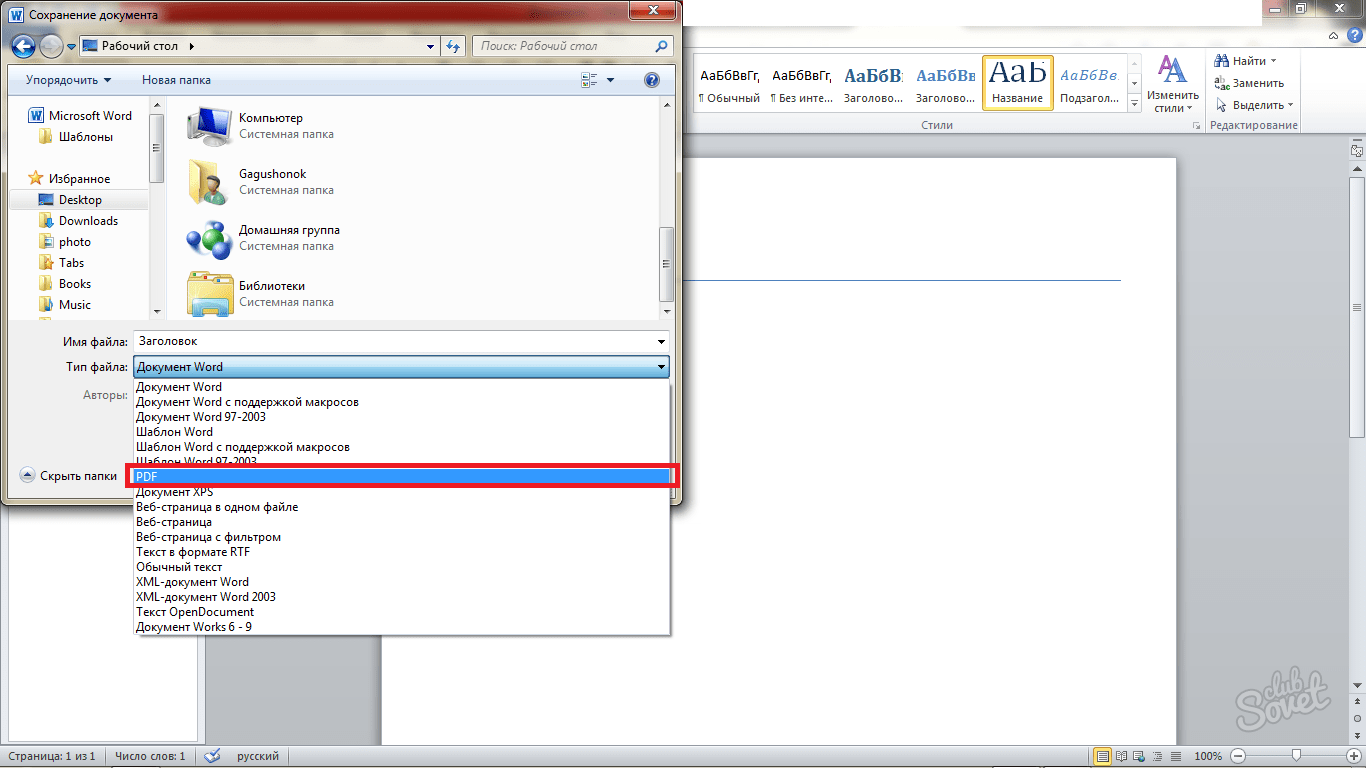The image size is (1366, 768).
Task: Choose Текст в формате RTF file type
Action: point(401,552)
